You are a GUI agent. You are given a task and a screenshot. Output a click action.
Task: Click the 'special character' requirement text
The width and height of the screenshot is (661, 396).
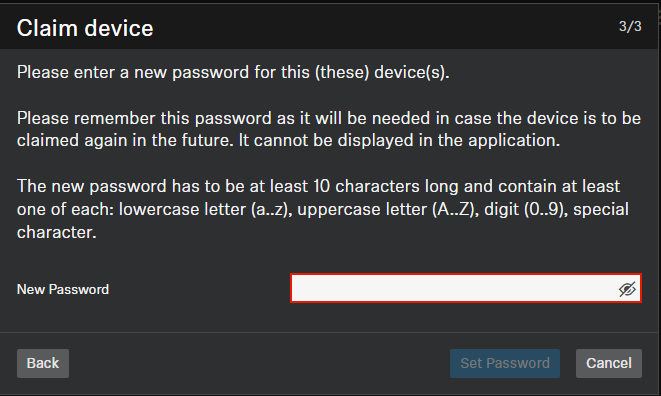(323, 221)
